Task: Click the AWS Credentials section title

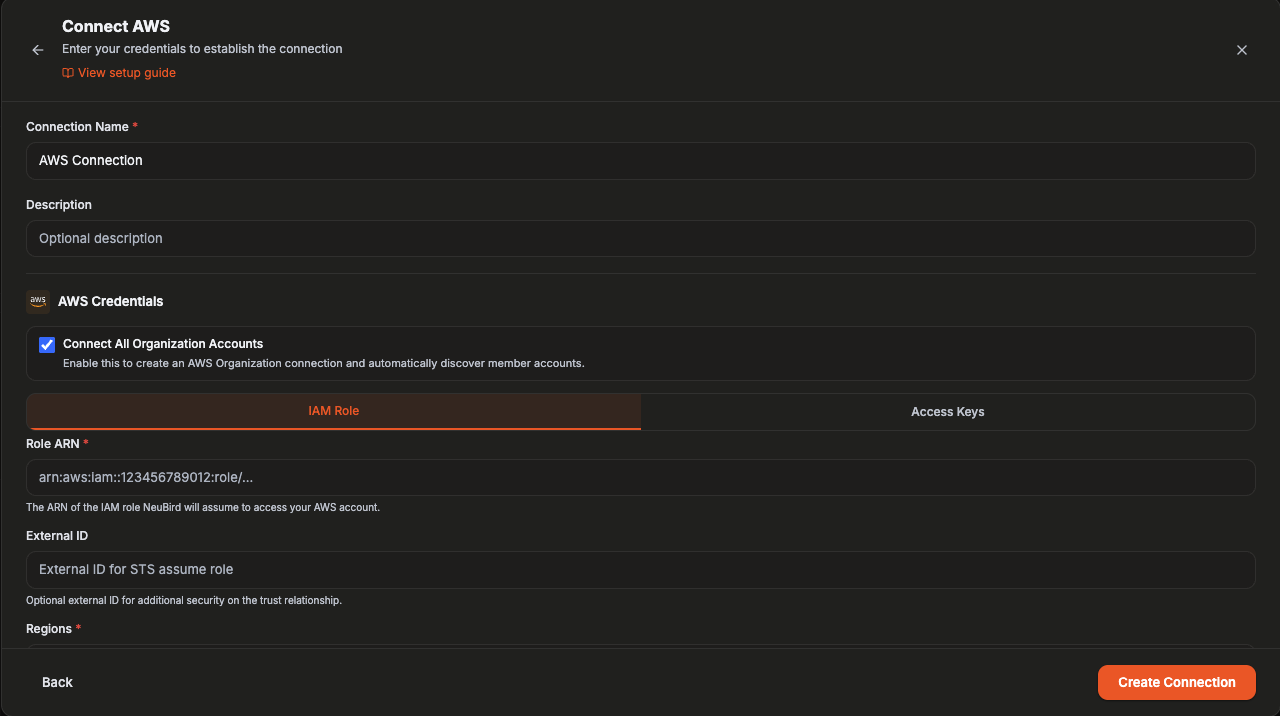Action: tap(111, 301)
